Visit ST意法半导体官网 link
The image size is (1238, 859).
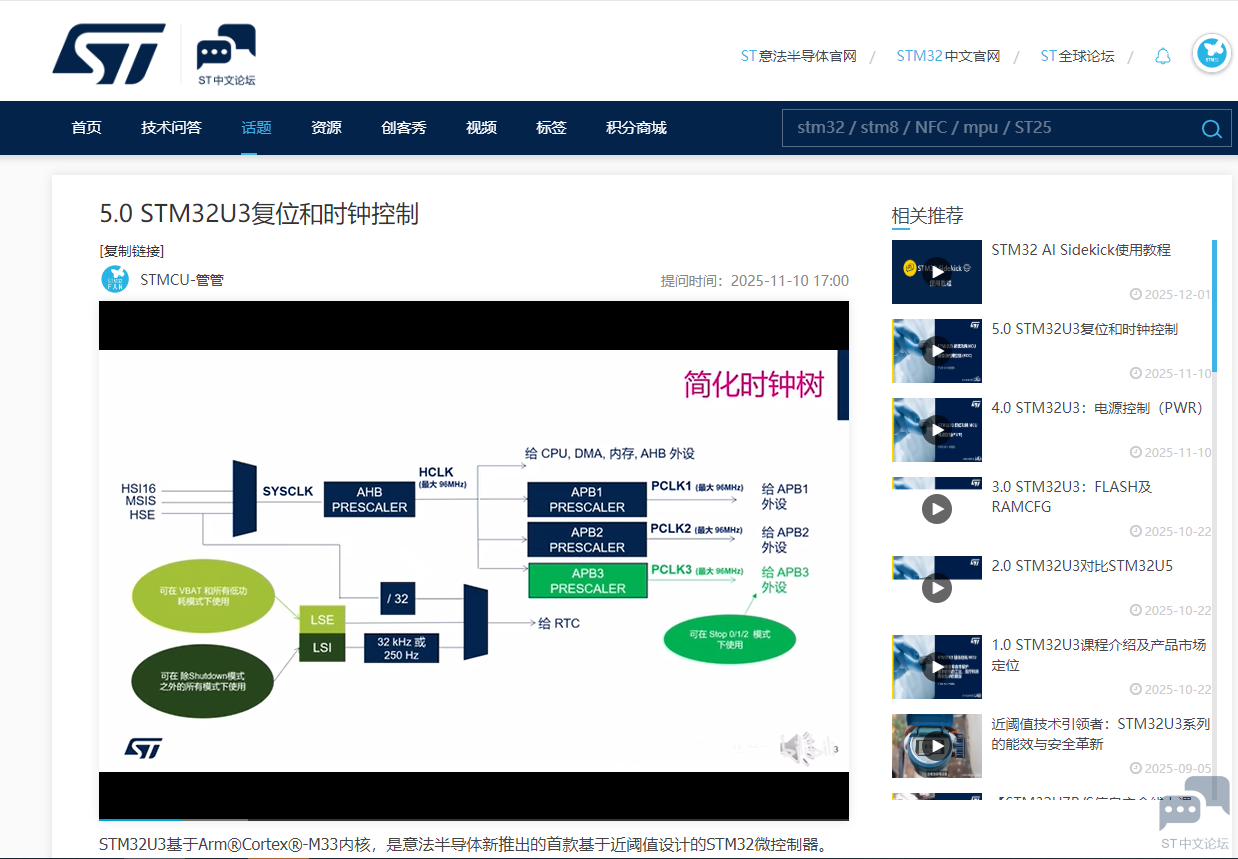(x=798, y=56)
